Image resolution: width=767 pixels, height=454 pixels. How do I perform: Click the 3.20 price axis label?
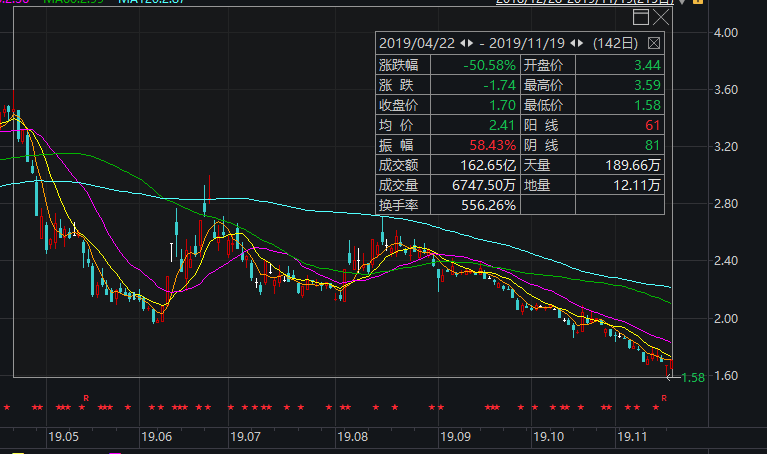point(726,147)
